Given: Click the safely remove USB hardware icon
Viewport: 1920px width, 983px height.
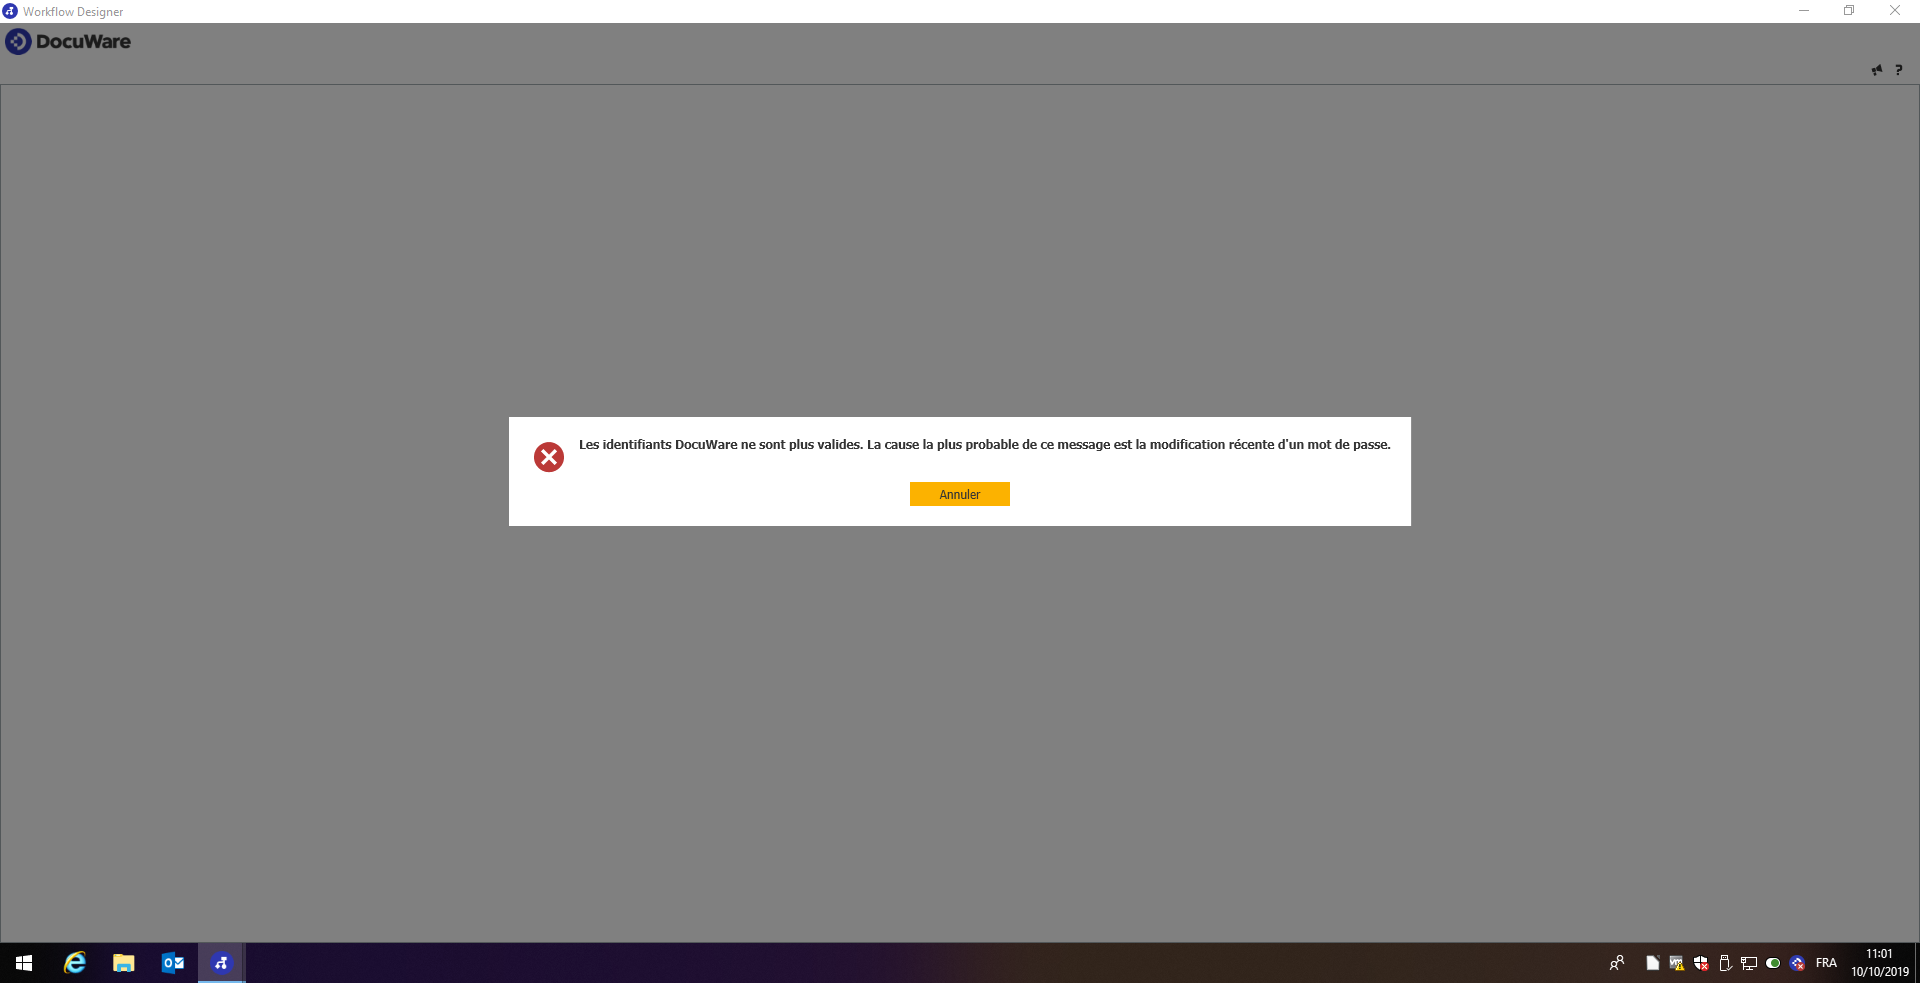Looking at the screenshot, I should coord(1725,963).
